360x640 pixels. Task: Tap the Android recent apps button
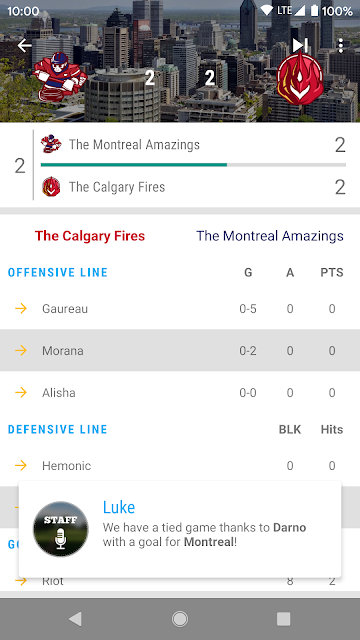pos(284,619)
